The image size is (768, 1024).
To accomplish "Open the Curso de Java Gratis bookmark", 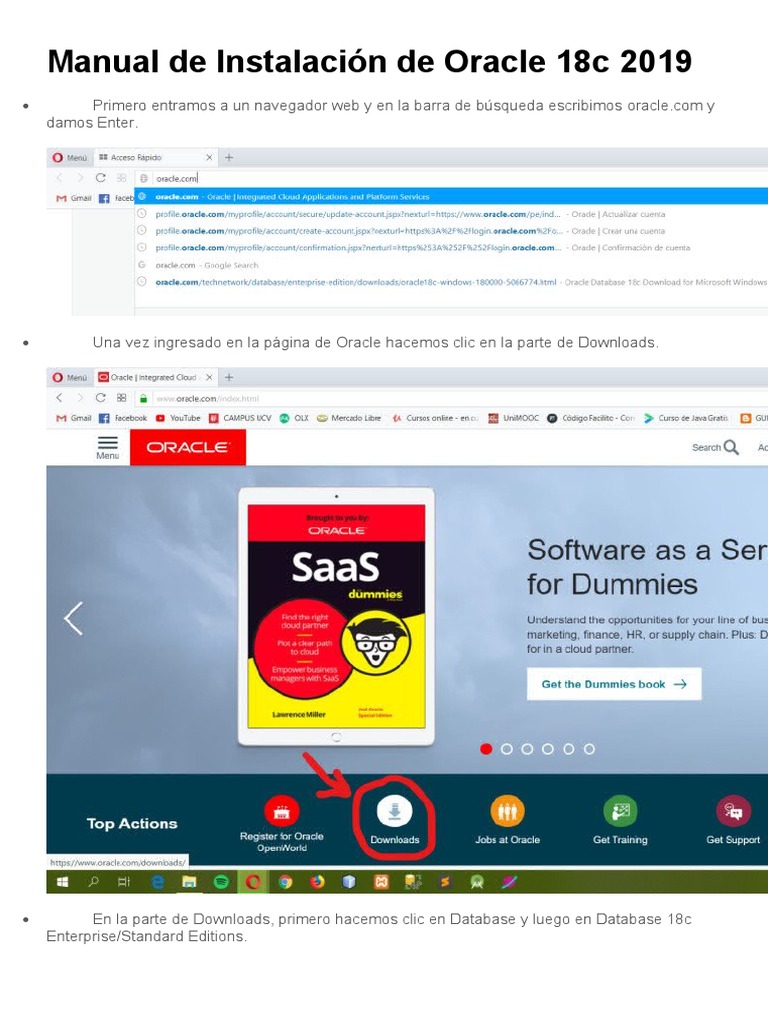I will [686, 418].
